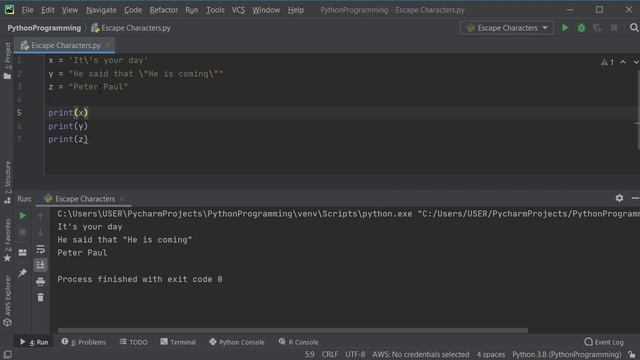Click the horizontal scrollbar in Run output
The width and height of the screenshot is (640, 360).
click(293, 330)
